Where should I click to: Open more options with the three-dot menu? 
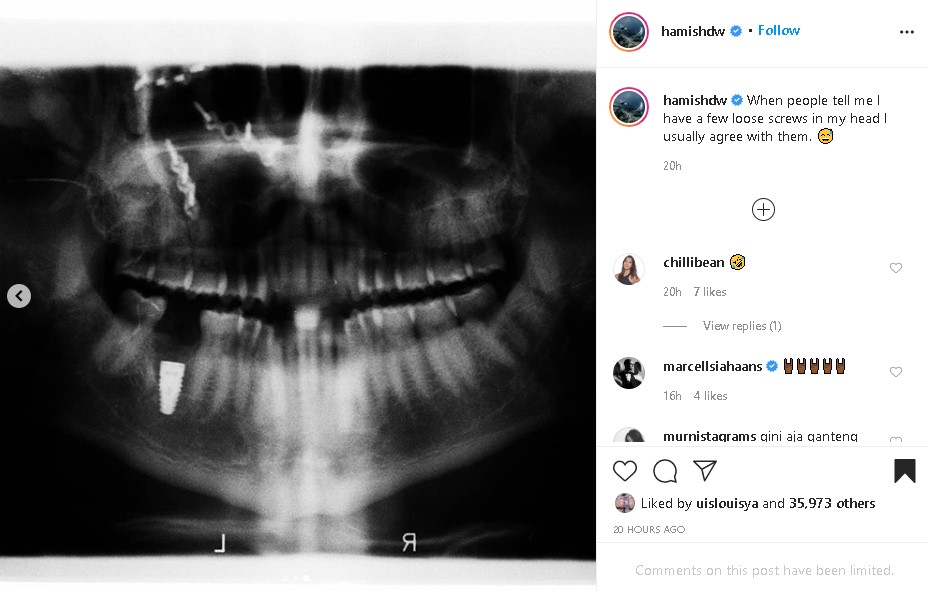tap(906, 31)
